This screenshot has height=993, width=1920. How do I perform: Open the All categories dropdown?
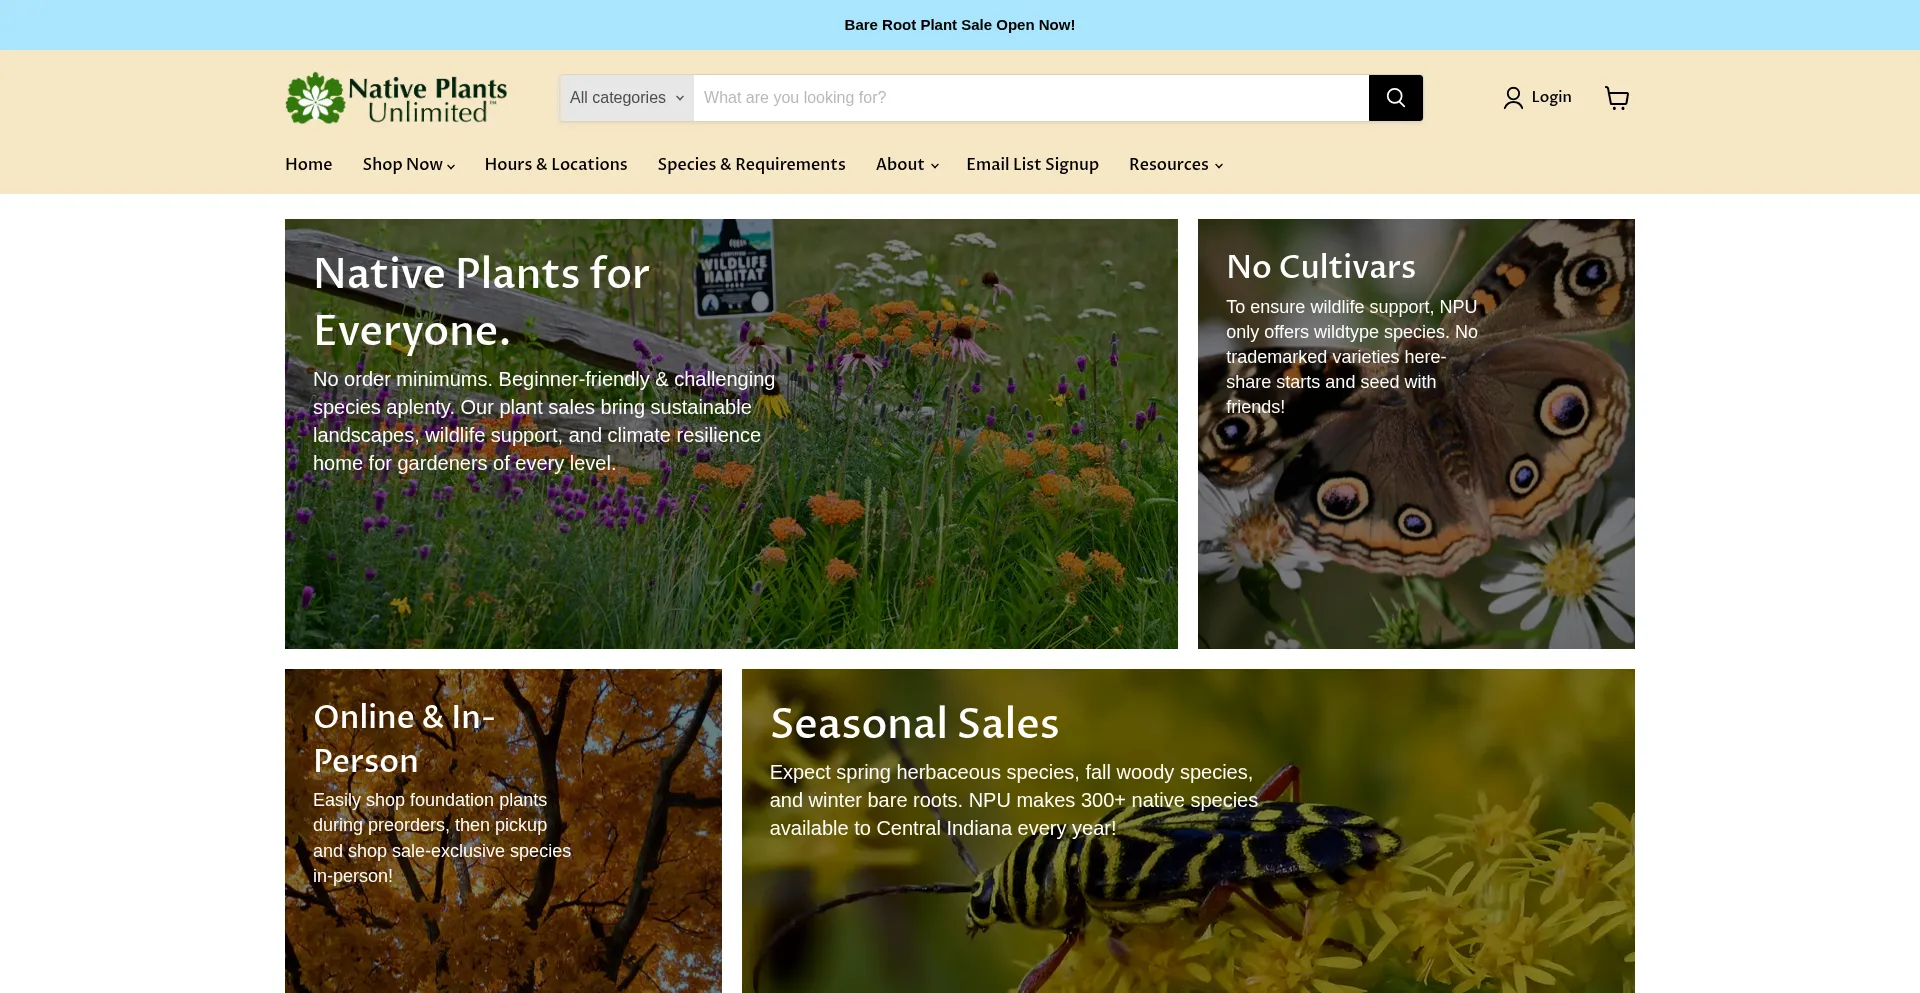(x=625, y=97)
